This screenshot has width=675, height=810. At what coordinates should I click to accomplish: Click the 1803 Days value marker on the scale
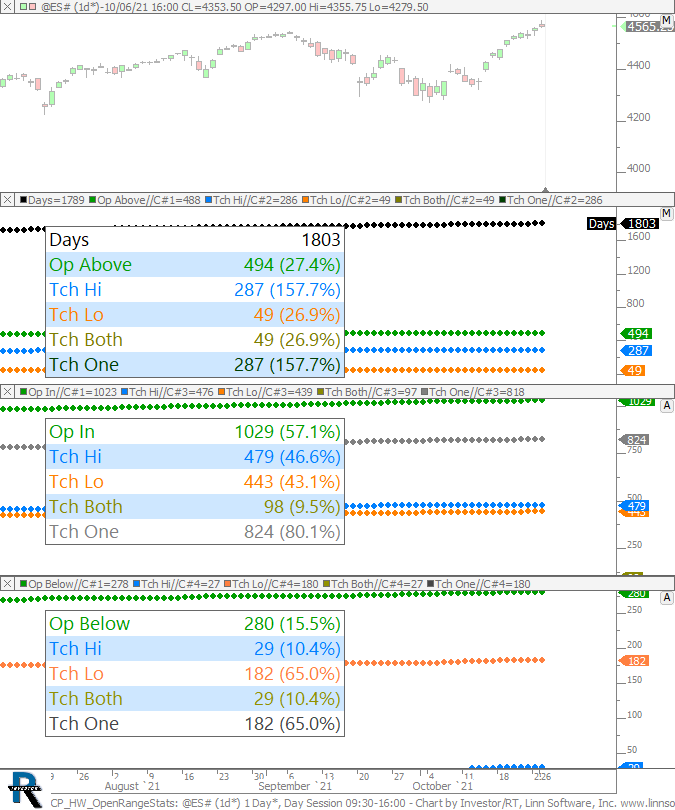[640, 224]
